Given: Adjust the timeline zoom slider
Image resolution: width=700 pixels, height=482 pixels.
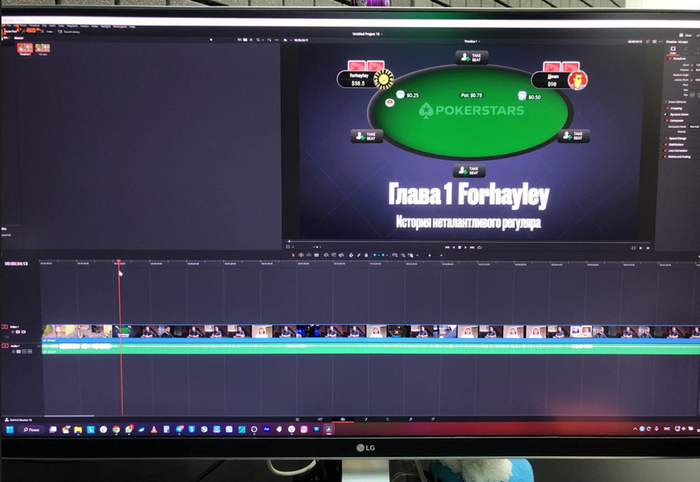Looking at the screenshot, I should pos(430,255).
